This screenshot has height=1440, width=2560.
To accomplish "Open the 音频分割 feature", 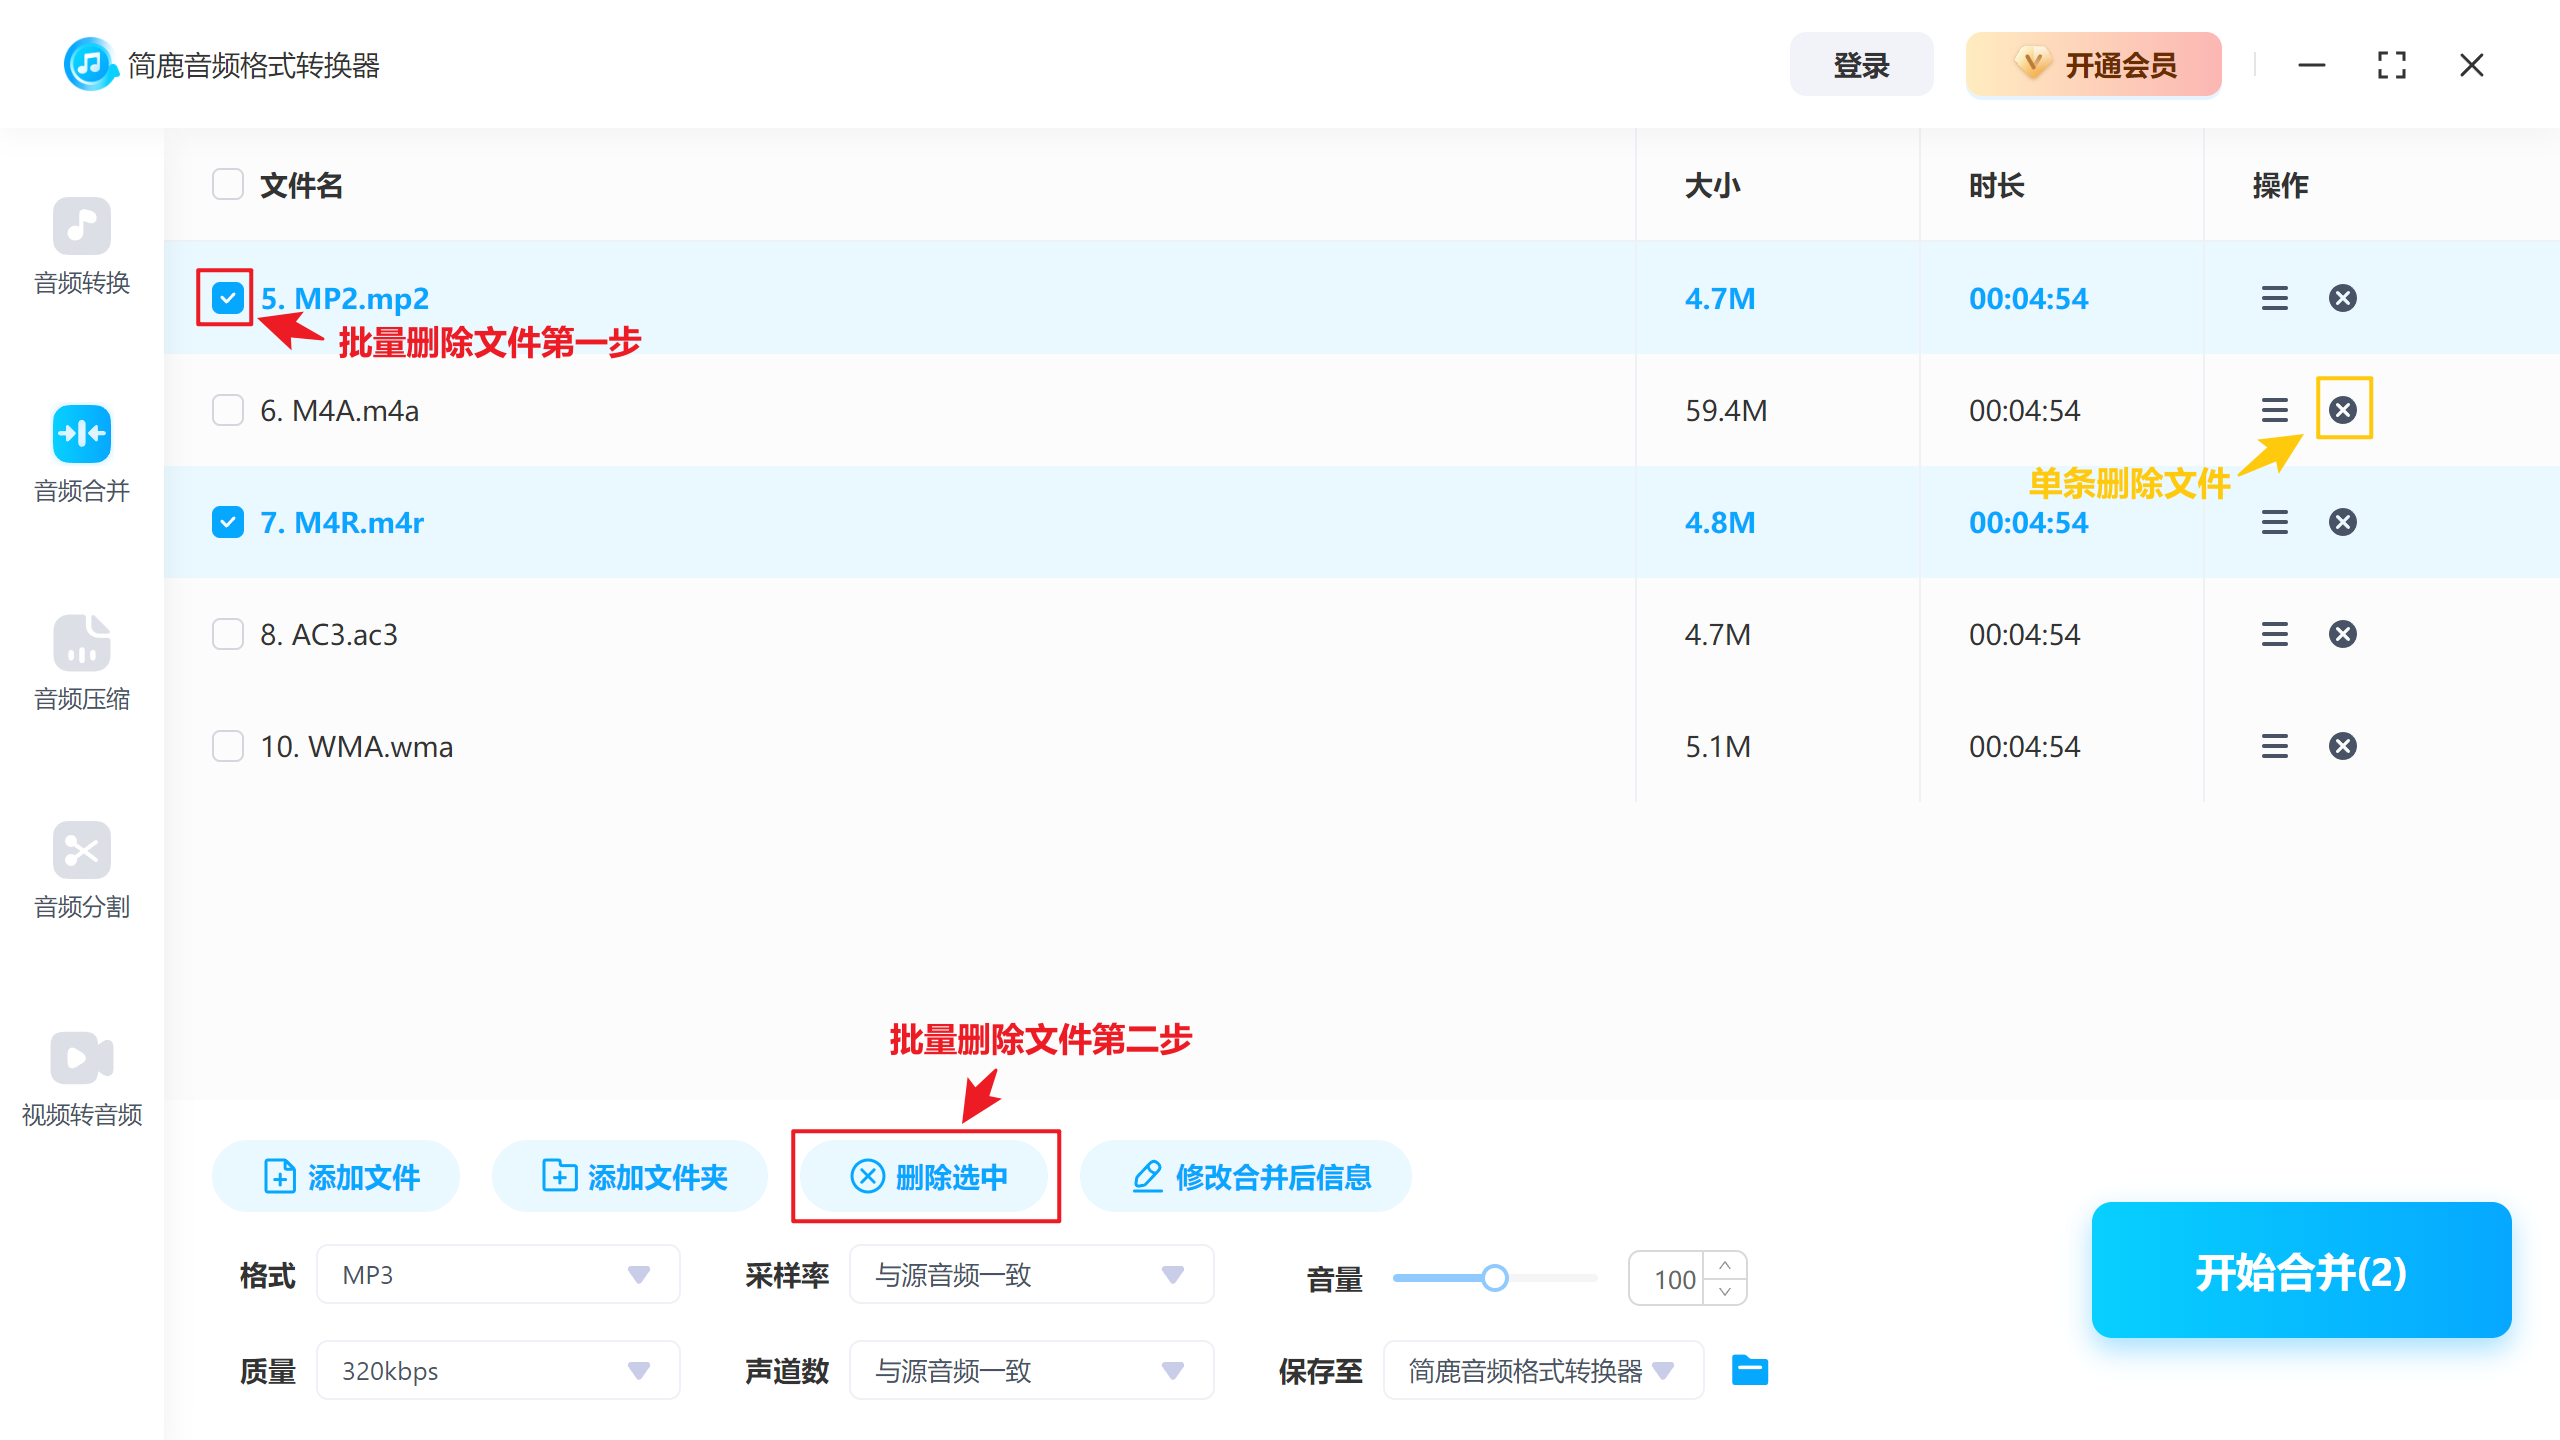I will [x=81, y=871].
